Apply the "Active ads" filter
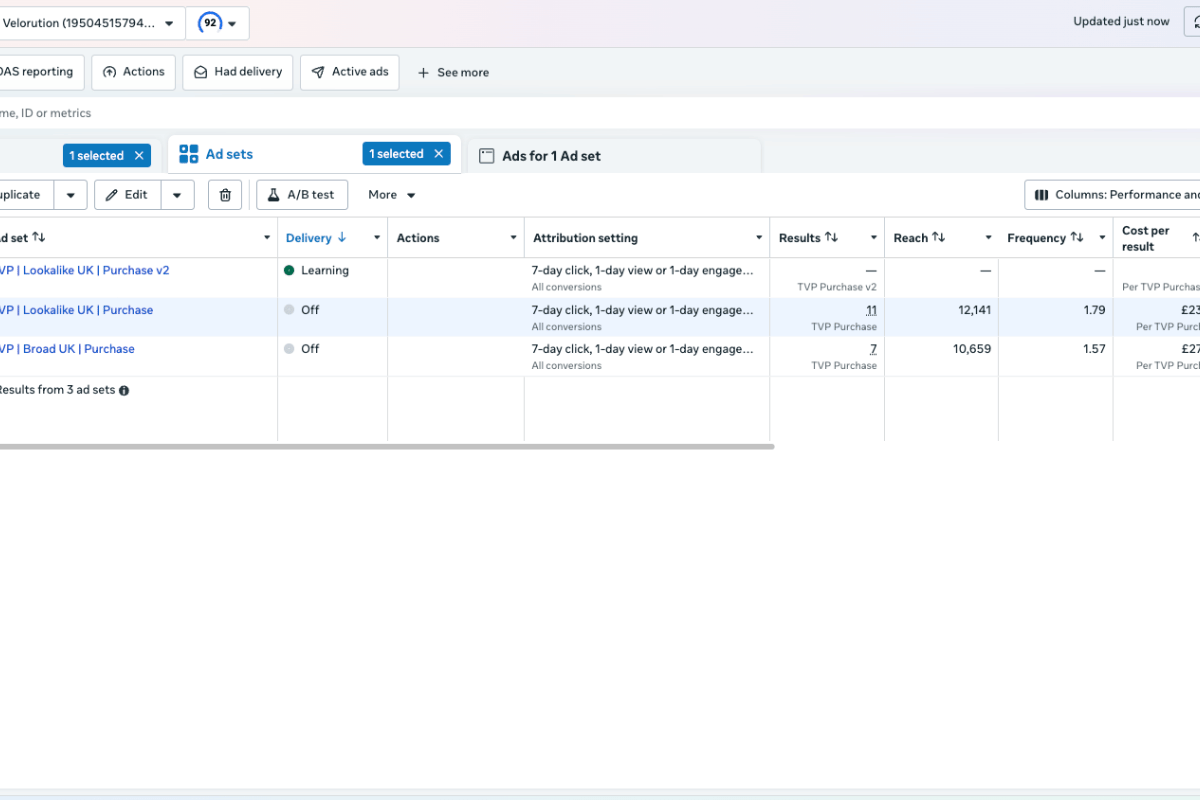The width and height of the screenshot is (1200, 800). [350, 72]
